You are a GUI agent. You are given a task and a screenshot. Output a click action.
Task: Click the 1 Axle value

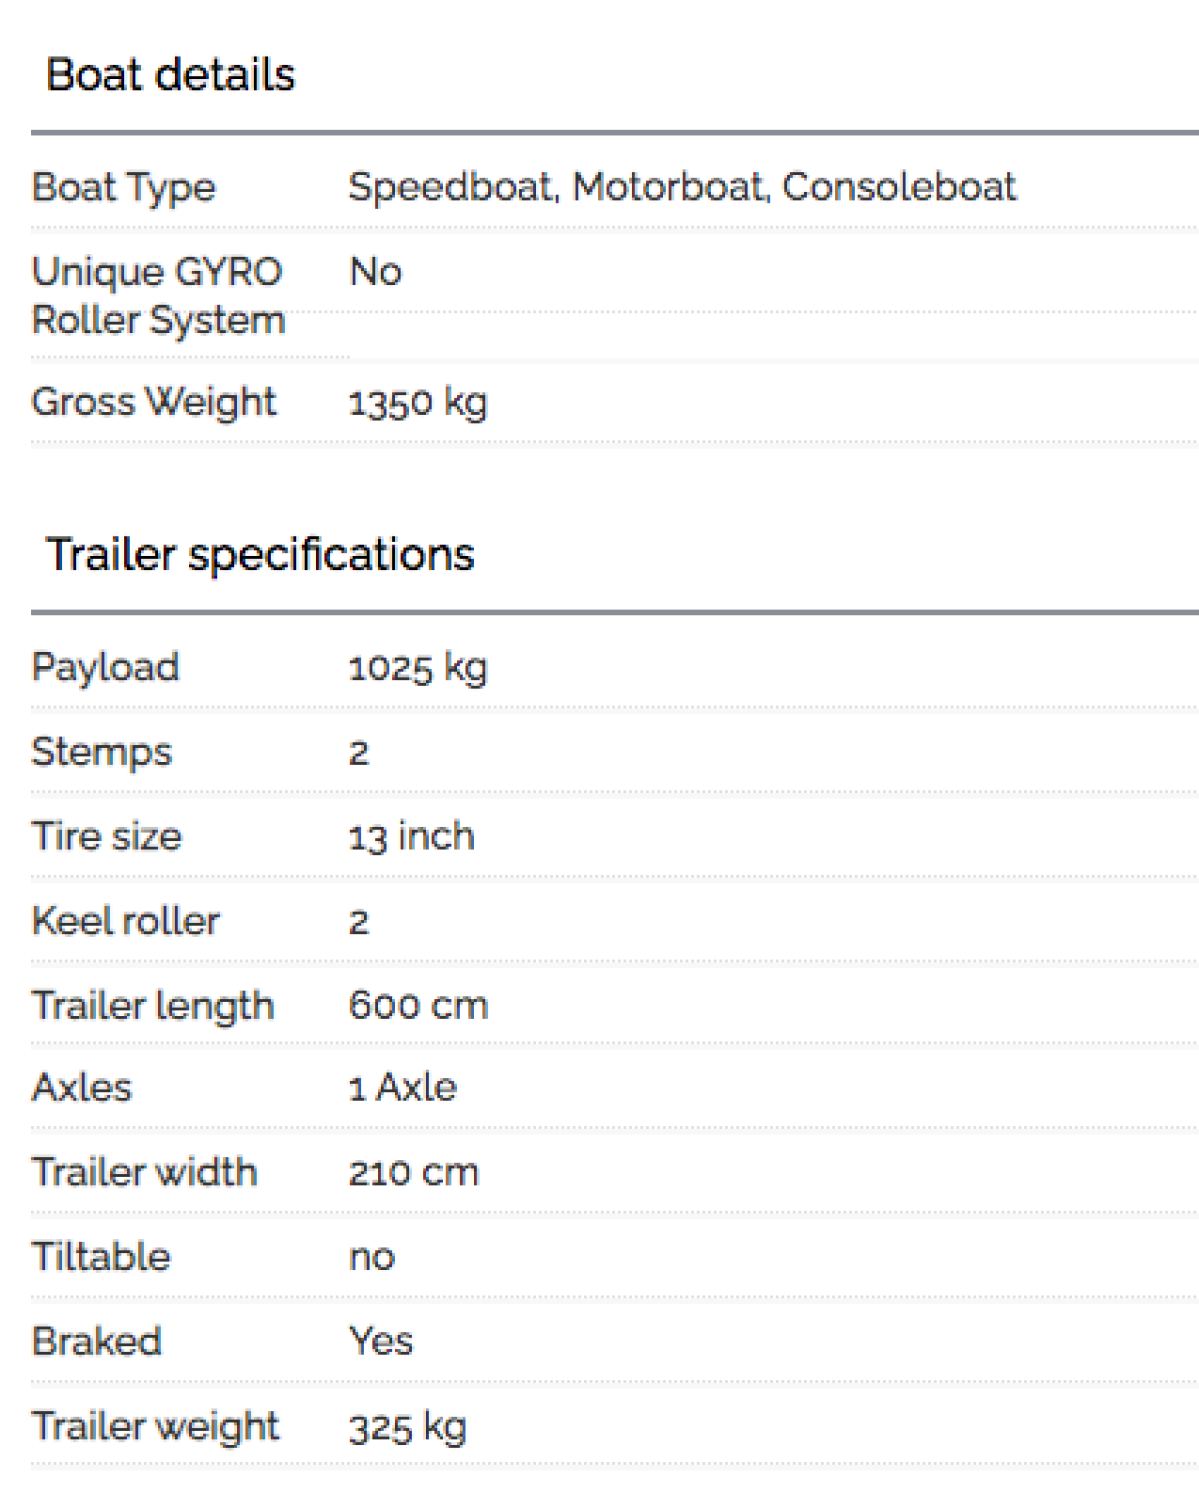(402, 1088)
